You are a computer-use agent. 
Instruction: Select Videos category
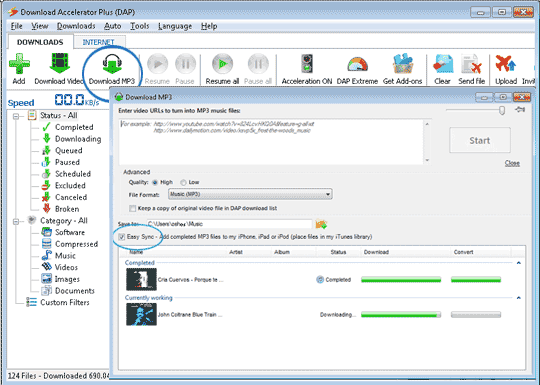click(66, 268)
